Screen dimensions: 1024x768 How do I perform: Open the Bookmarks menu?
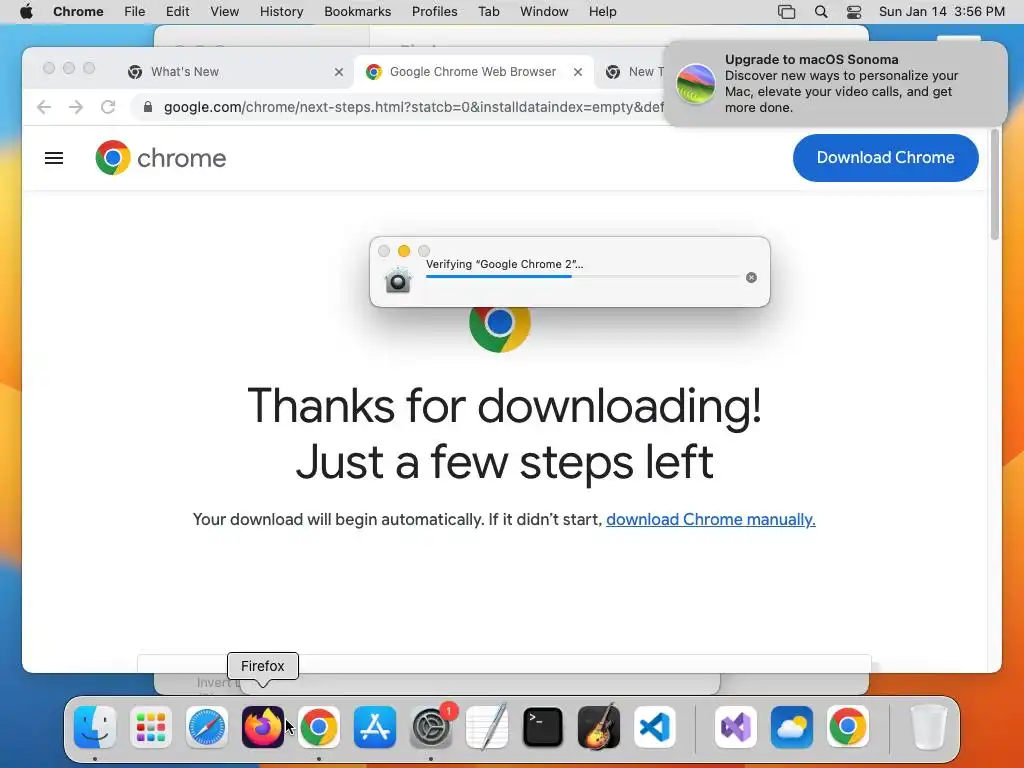357,12
